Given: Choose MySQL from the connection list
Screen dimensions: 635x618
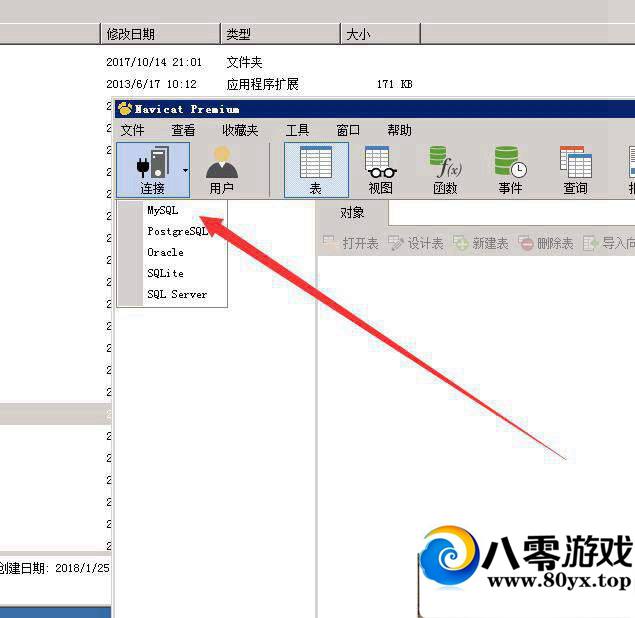Looking at the screenshot, I should [162, 211].
